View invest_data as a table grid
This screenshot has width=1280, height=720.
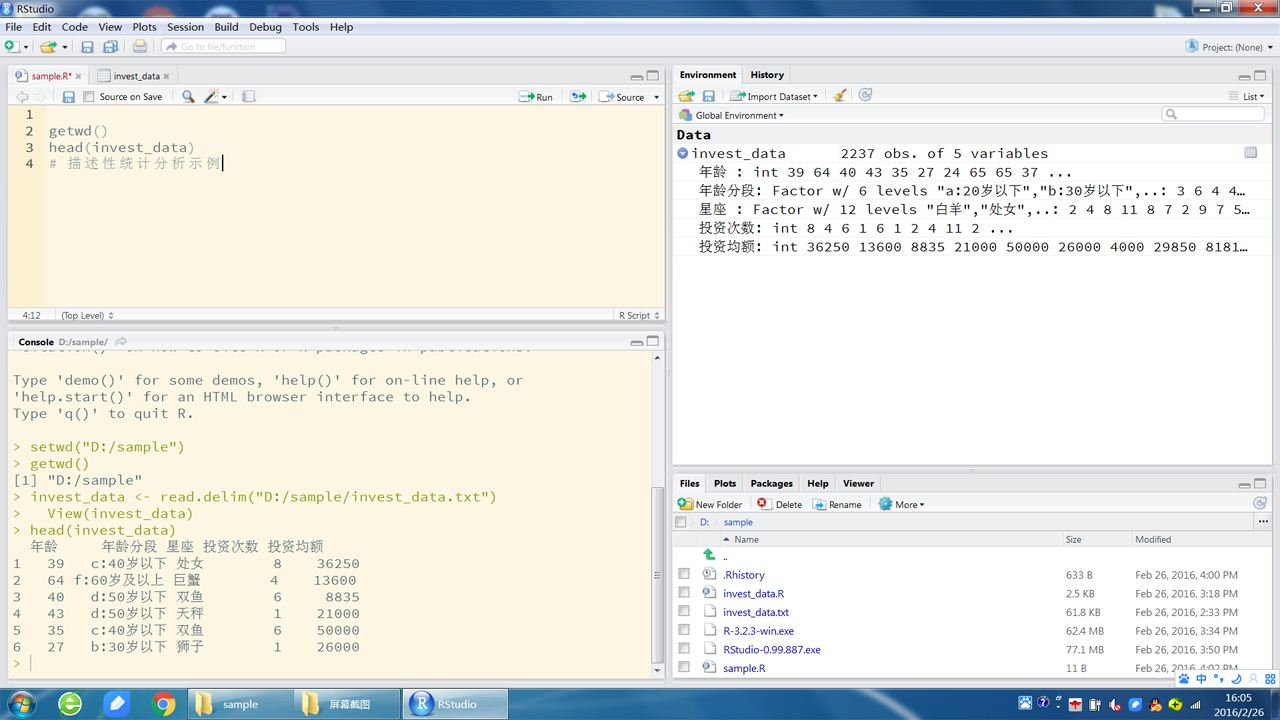tap(1250, 153)
